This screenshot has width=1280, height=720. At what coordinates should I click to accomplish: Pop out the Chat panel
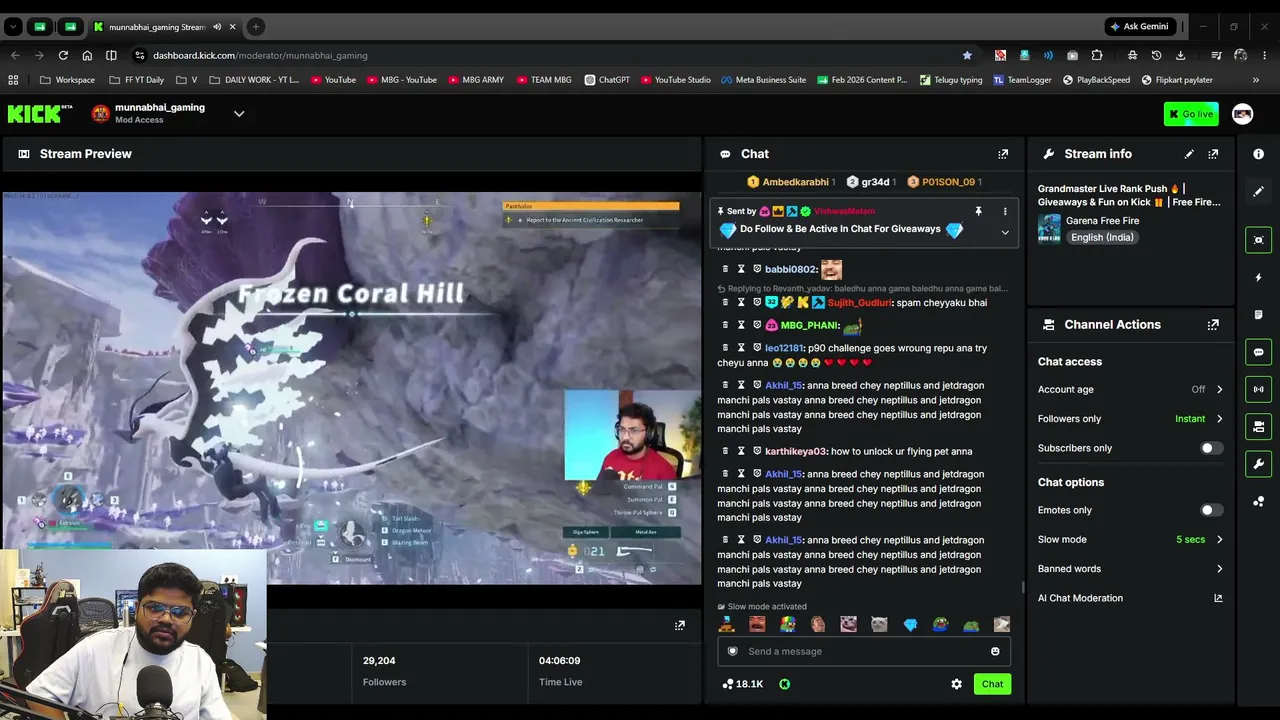tap(1003, 154)
